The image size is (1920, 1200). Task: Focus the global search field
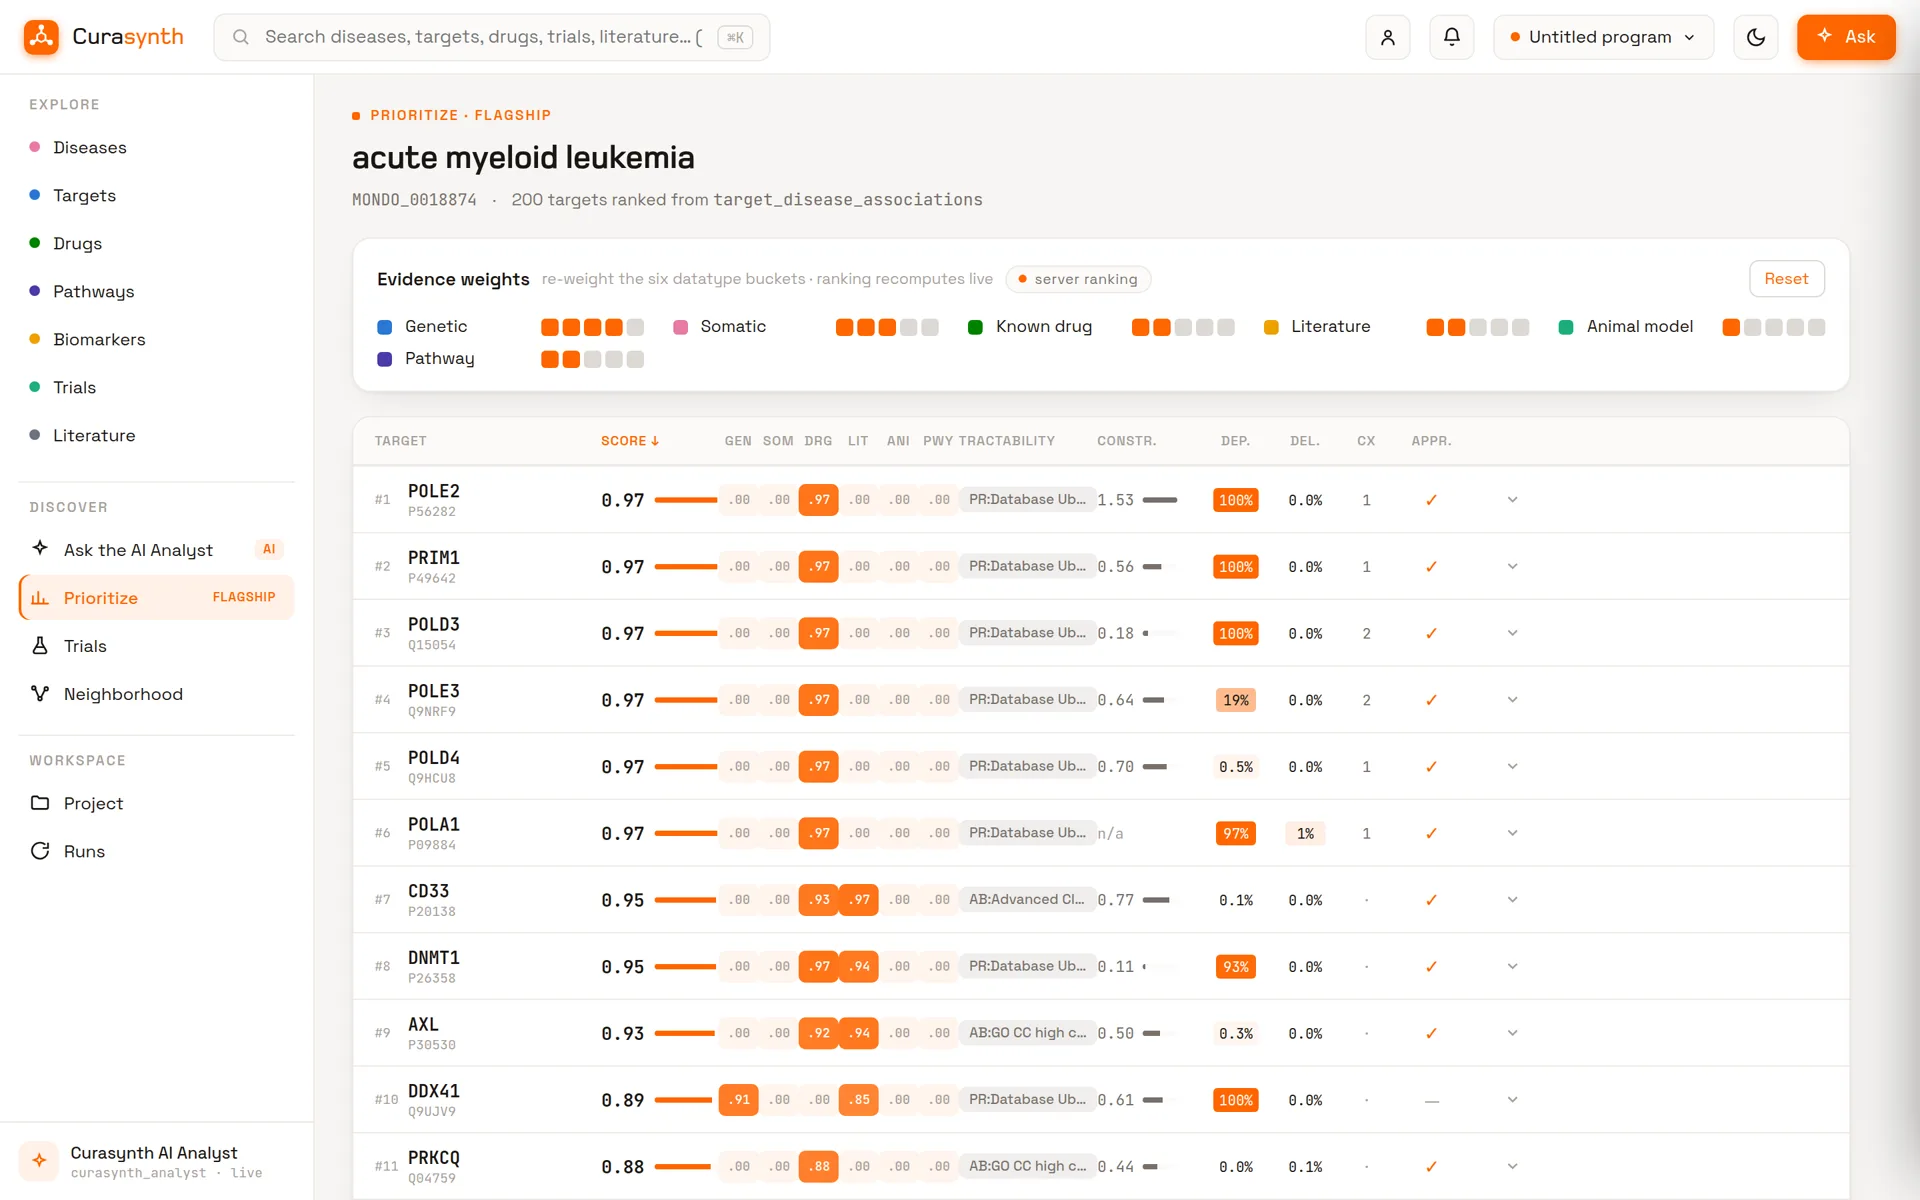coord(491,37)
